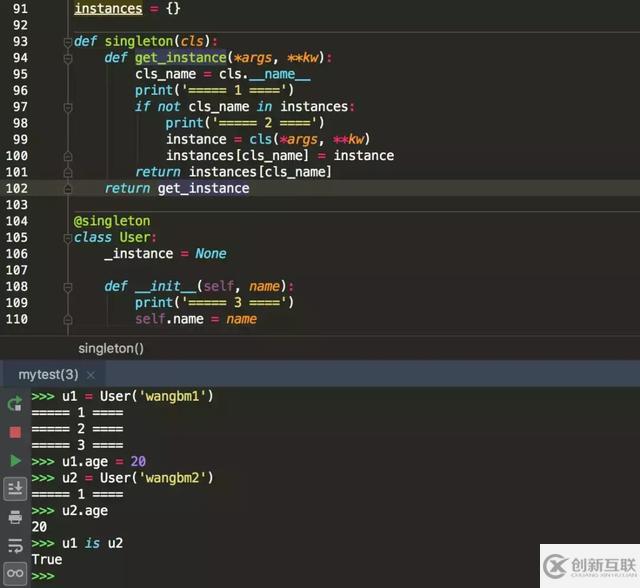
Task: Click the @singleton decorator text
Action: coord(112,221)
